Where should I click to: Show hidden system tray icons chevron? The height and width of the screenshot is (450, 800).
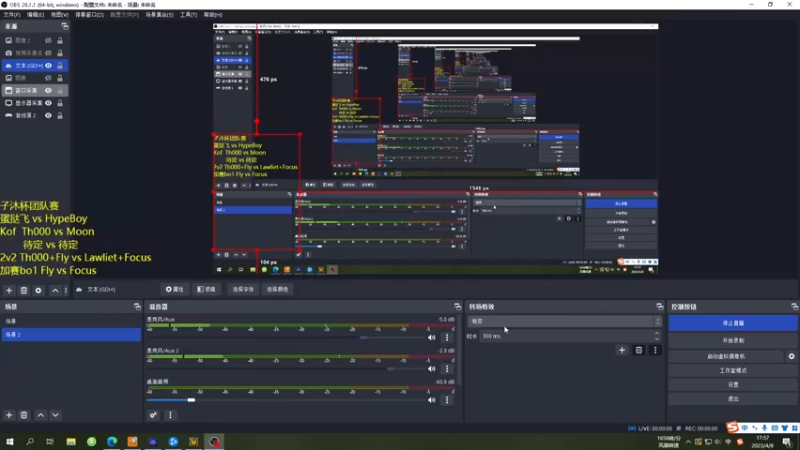688,442
